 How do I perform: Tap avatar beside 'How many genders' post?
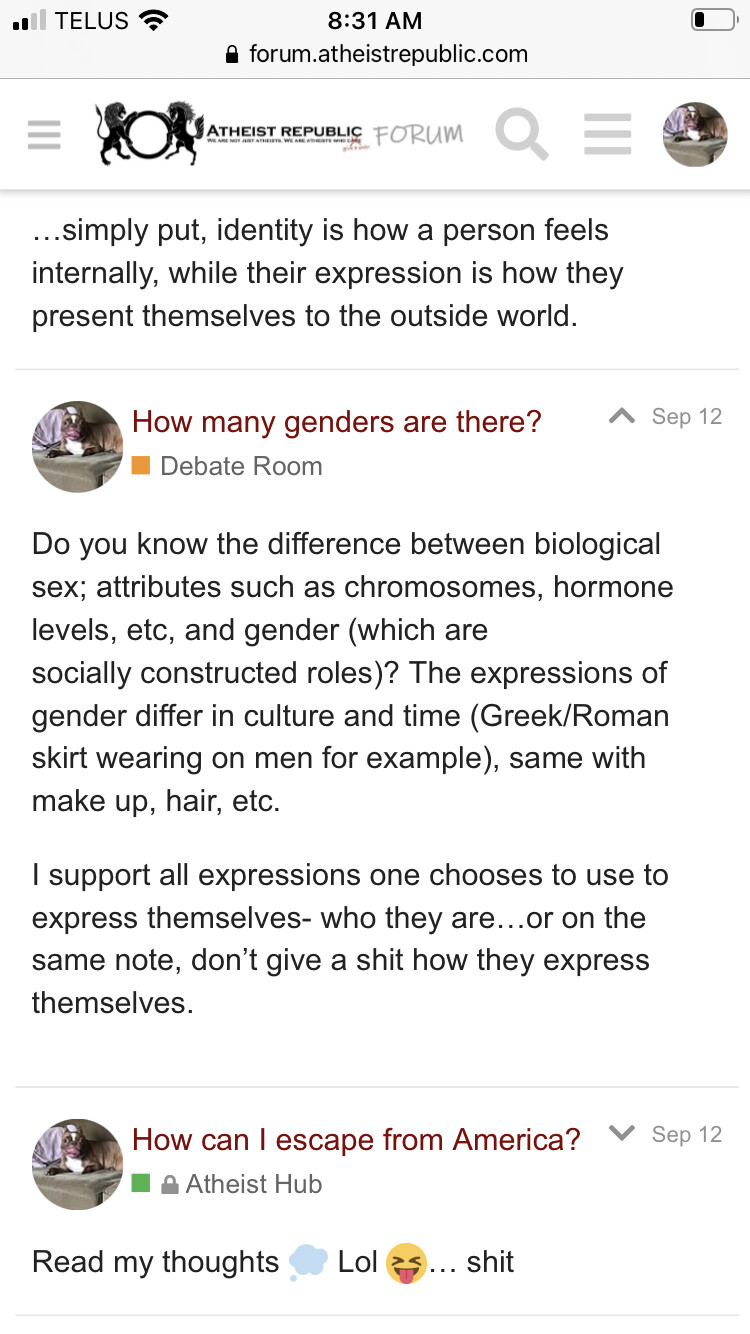click(x=78, y=447)
